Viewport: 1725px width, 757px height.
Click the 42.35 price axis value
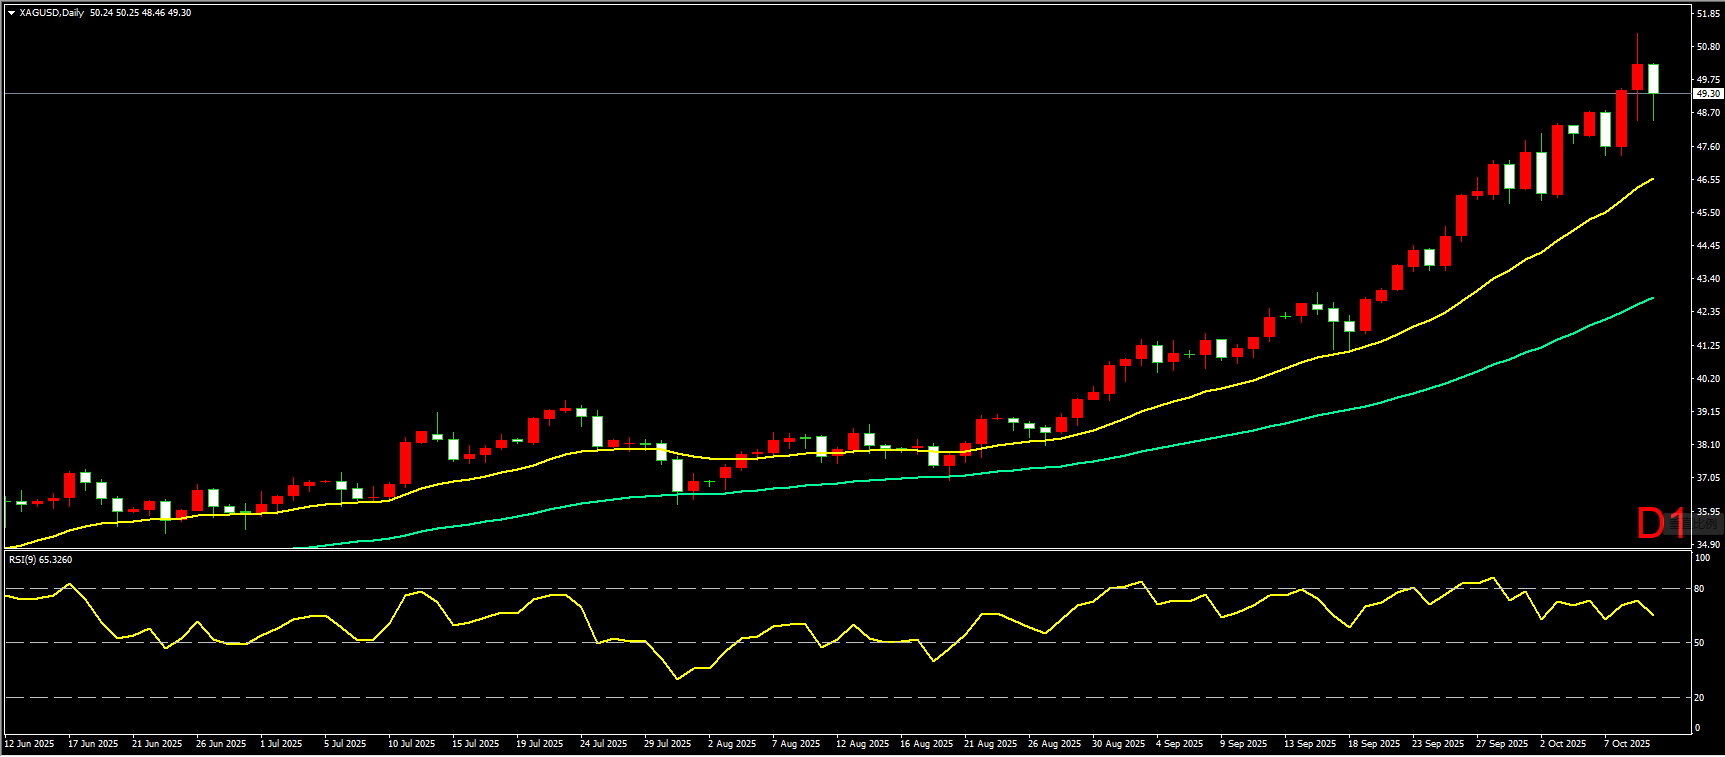click(1708, 312)
